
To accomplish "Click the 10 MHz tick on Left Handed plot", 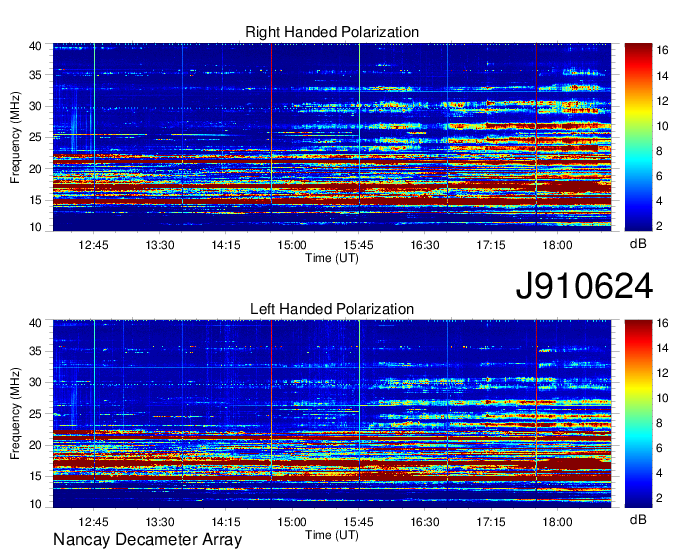I will point(36,504).
